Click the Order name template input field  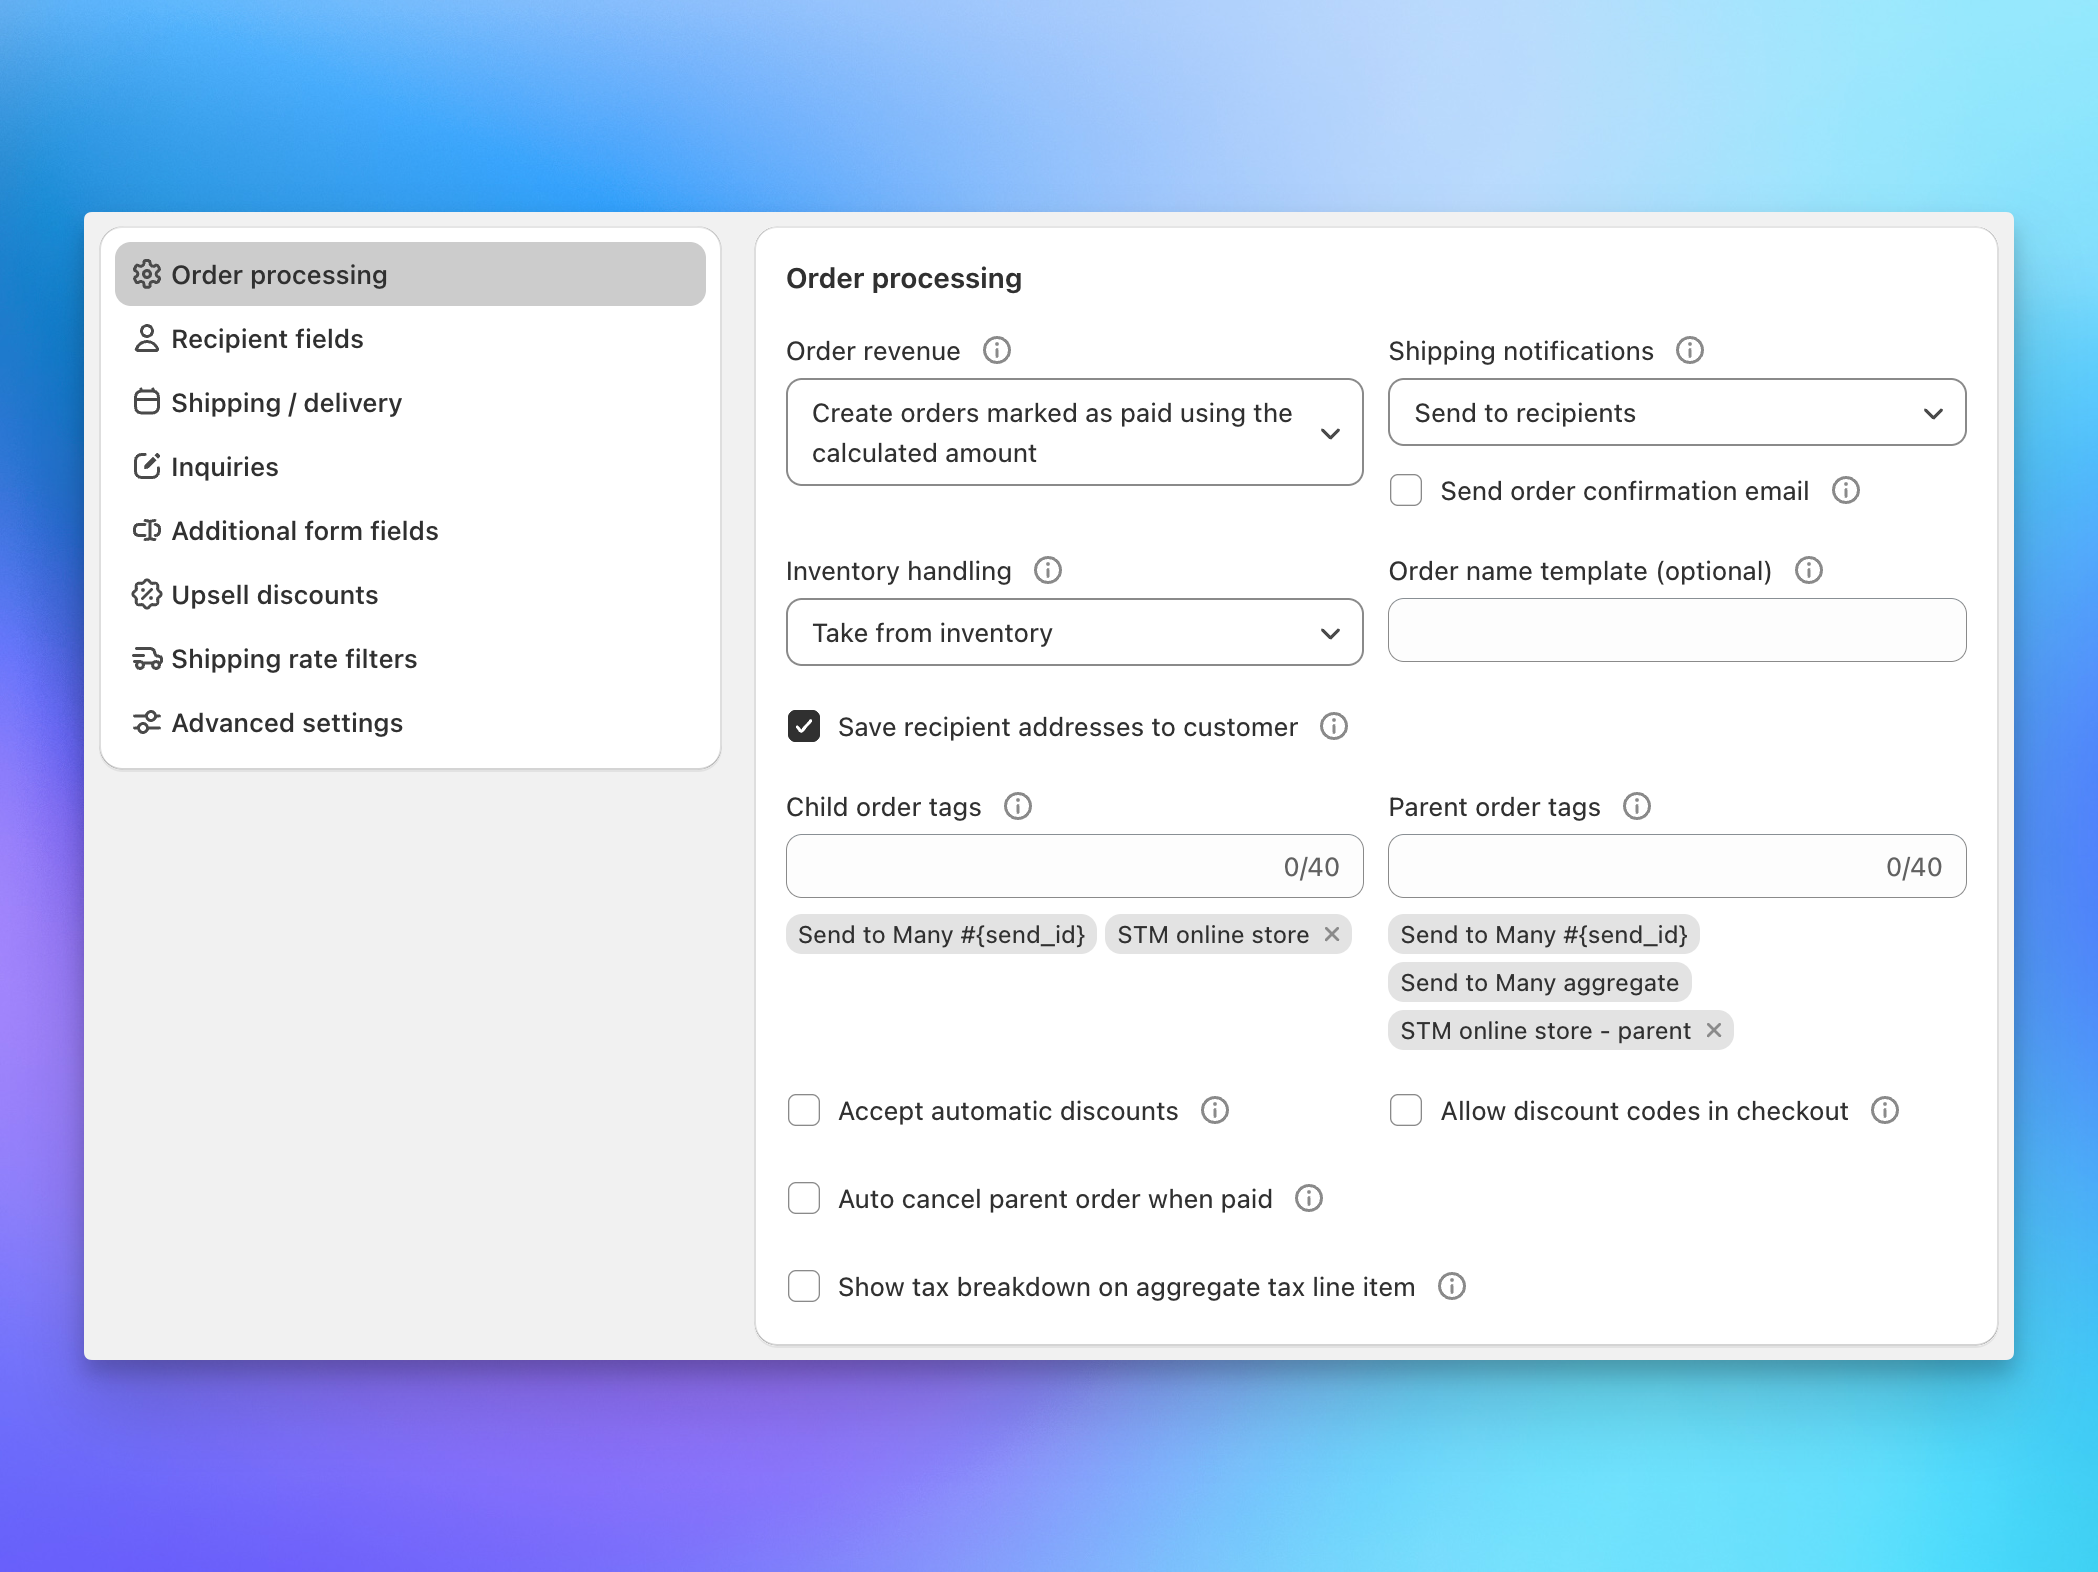click(x=1676, y=630)
